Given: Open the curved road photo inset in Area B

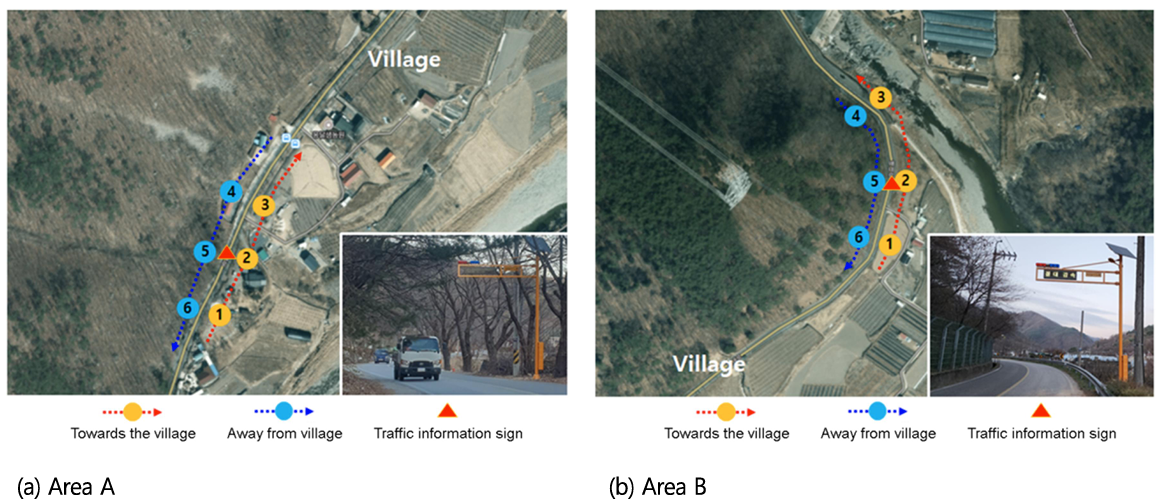Looking at the screenshot, I should [x=1040, y=316].
